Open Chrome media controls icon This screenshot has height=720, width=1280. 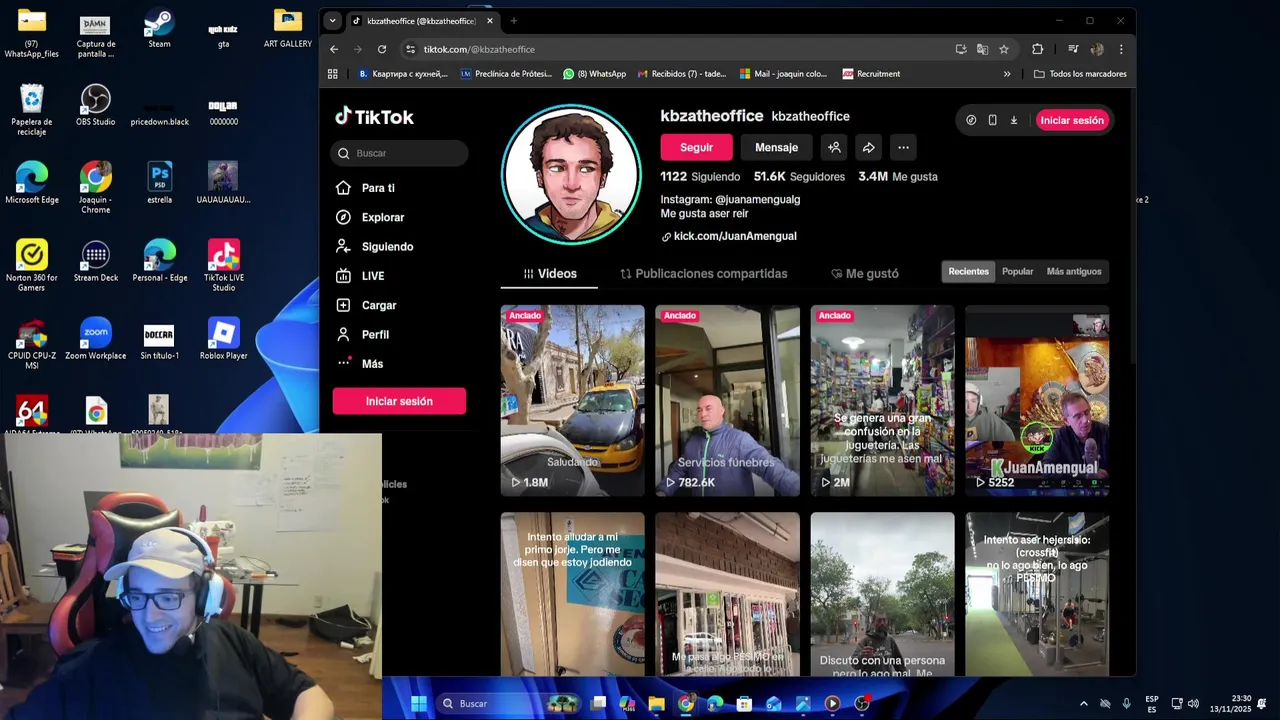pyautogui.click(x=1073, y=49)
